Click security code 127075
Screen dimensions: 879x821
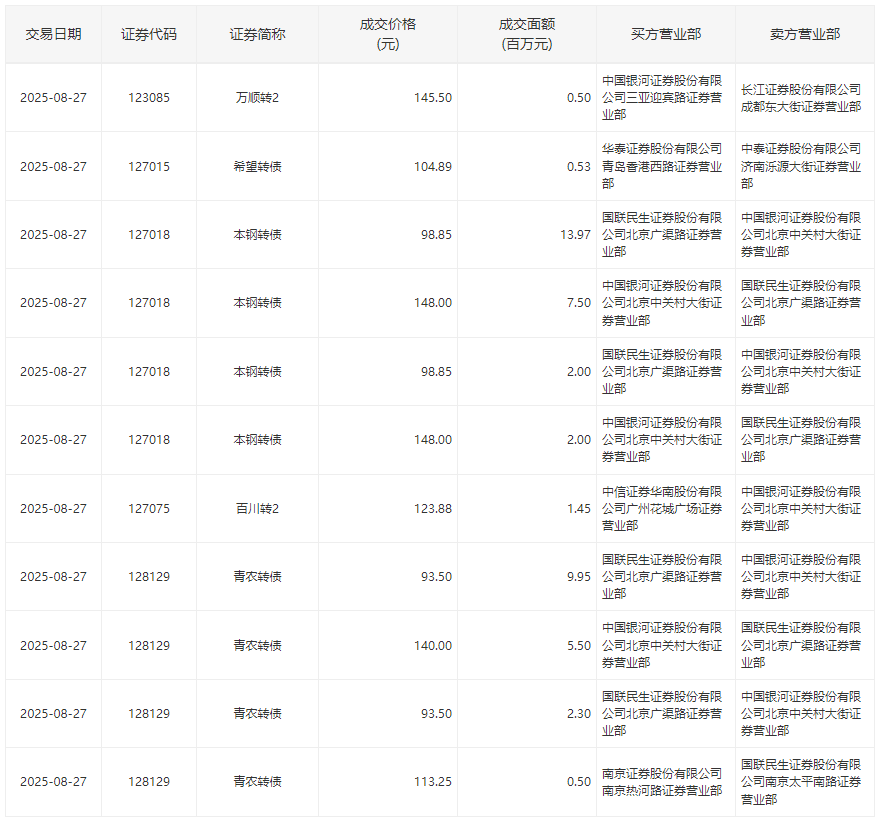point(149,508)
